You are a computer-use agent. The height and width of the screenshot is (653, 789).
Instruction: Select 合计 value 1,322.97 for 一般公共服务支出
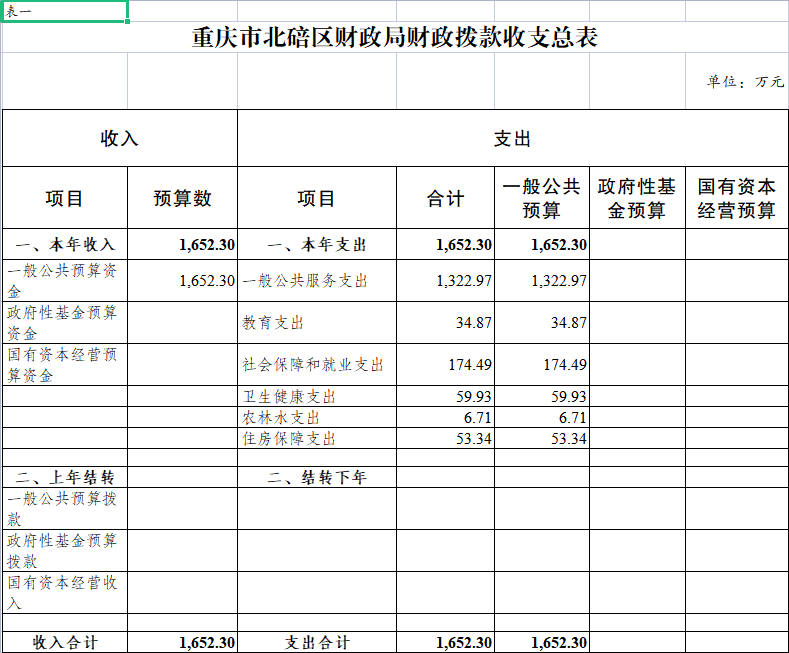pos(446,281)
